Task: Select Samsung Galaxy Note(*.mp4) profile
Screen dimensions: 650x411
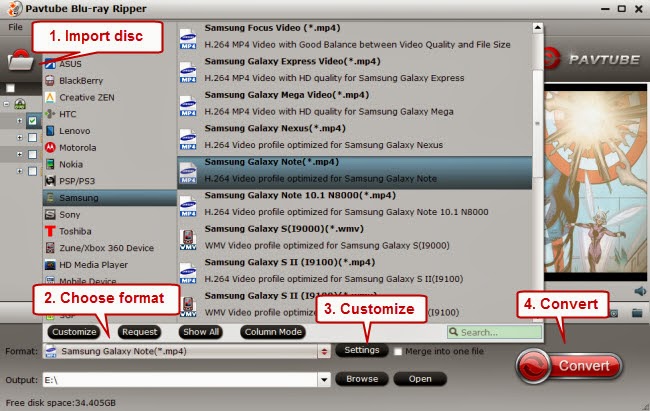Action: (354, 173)
